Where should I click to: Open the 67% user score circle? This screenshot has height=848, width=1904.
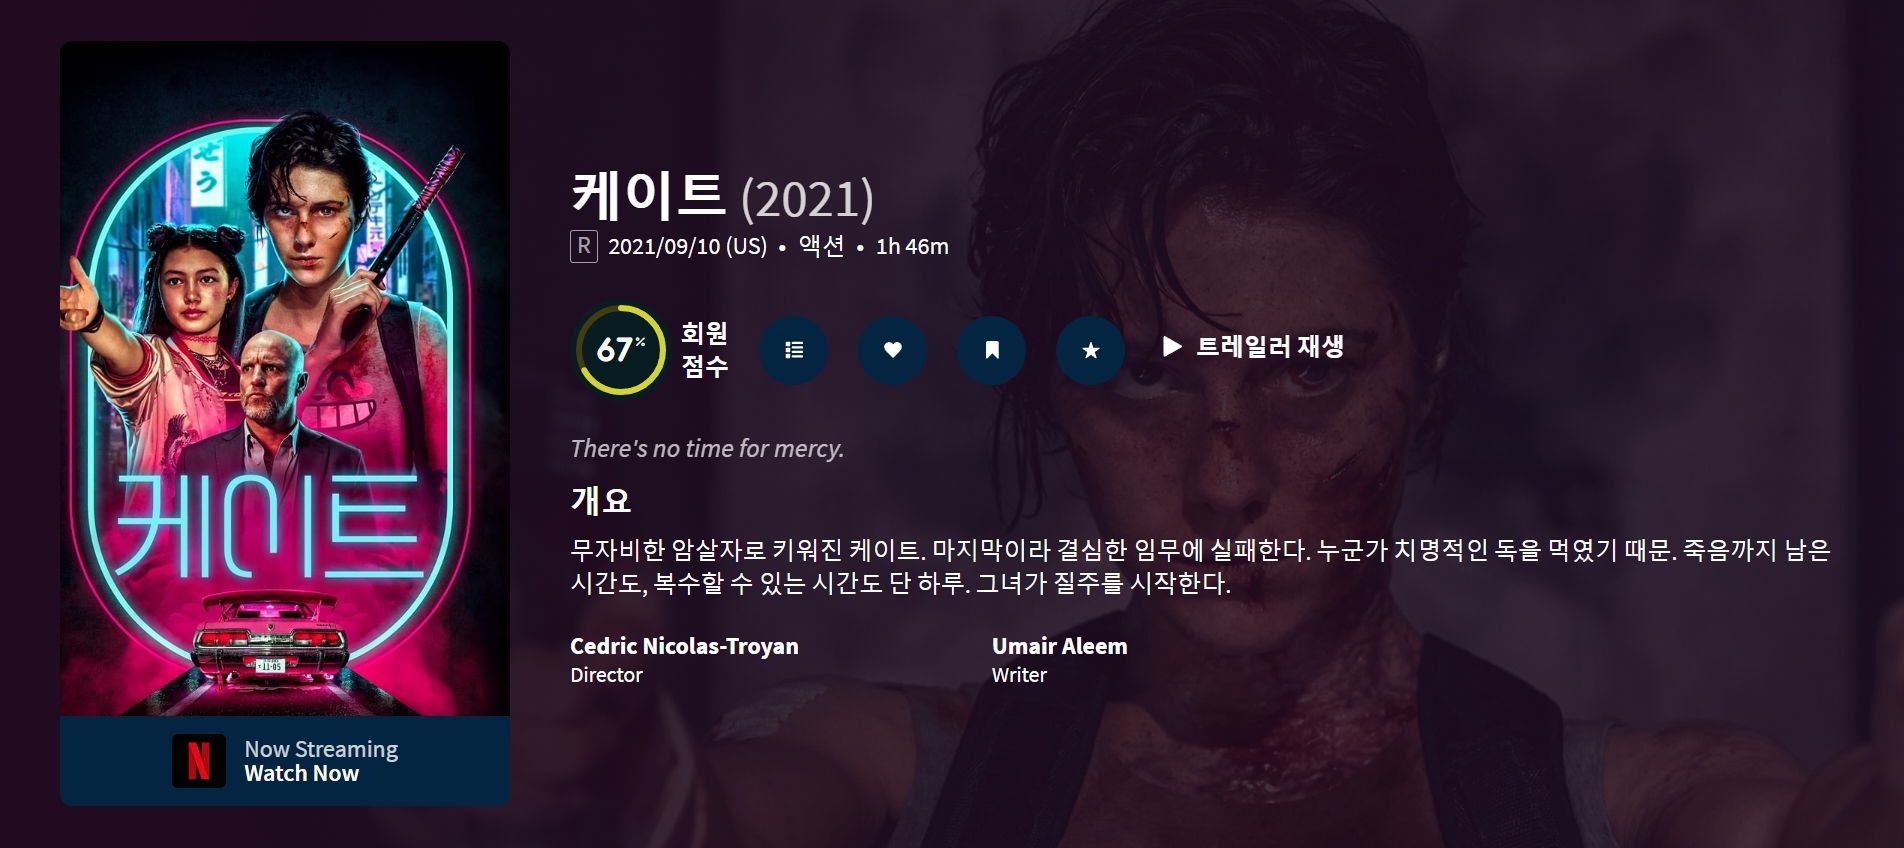621,350
